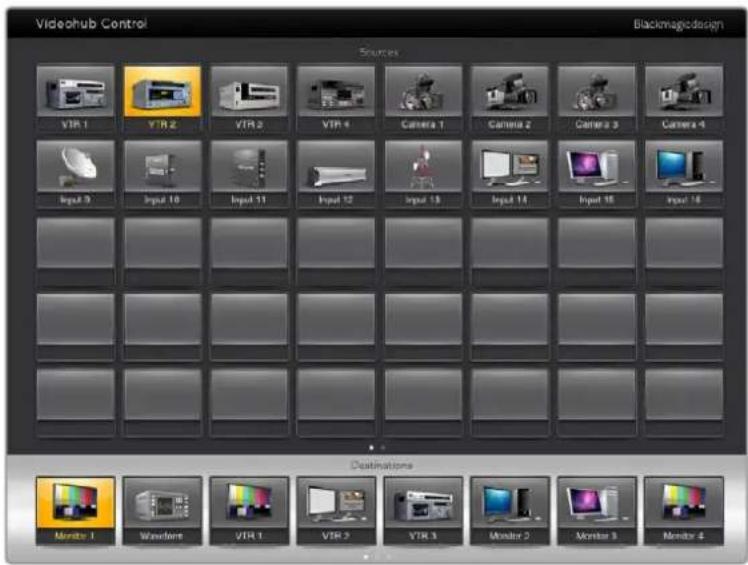Select the VTR 3 destination deck
748x565 pixels.
423,511
